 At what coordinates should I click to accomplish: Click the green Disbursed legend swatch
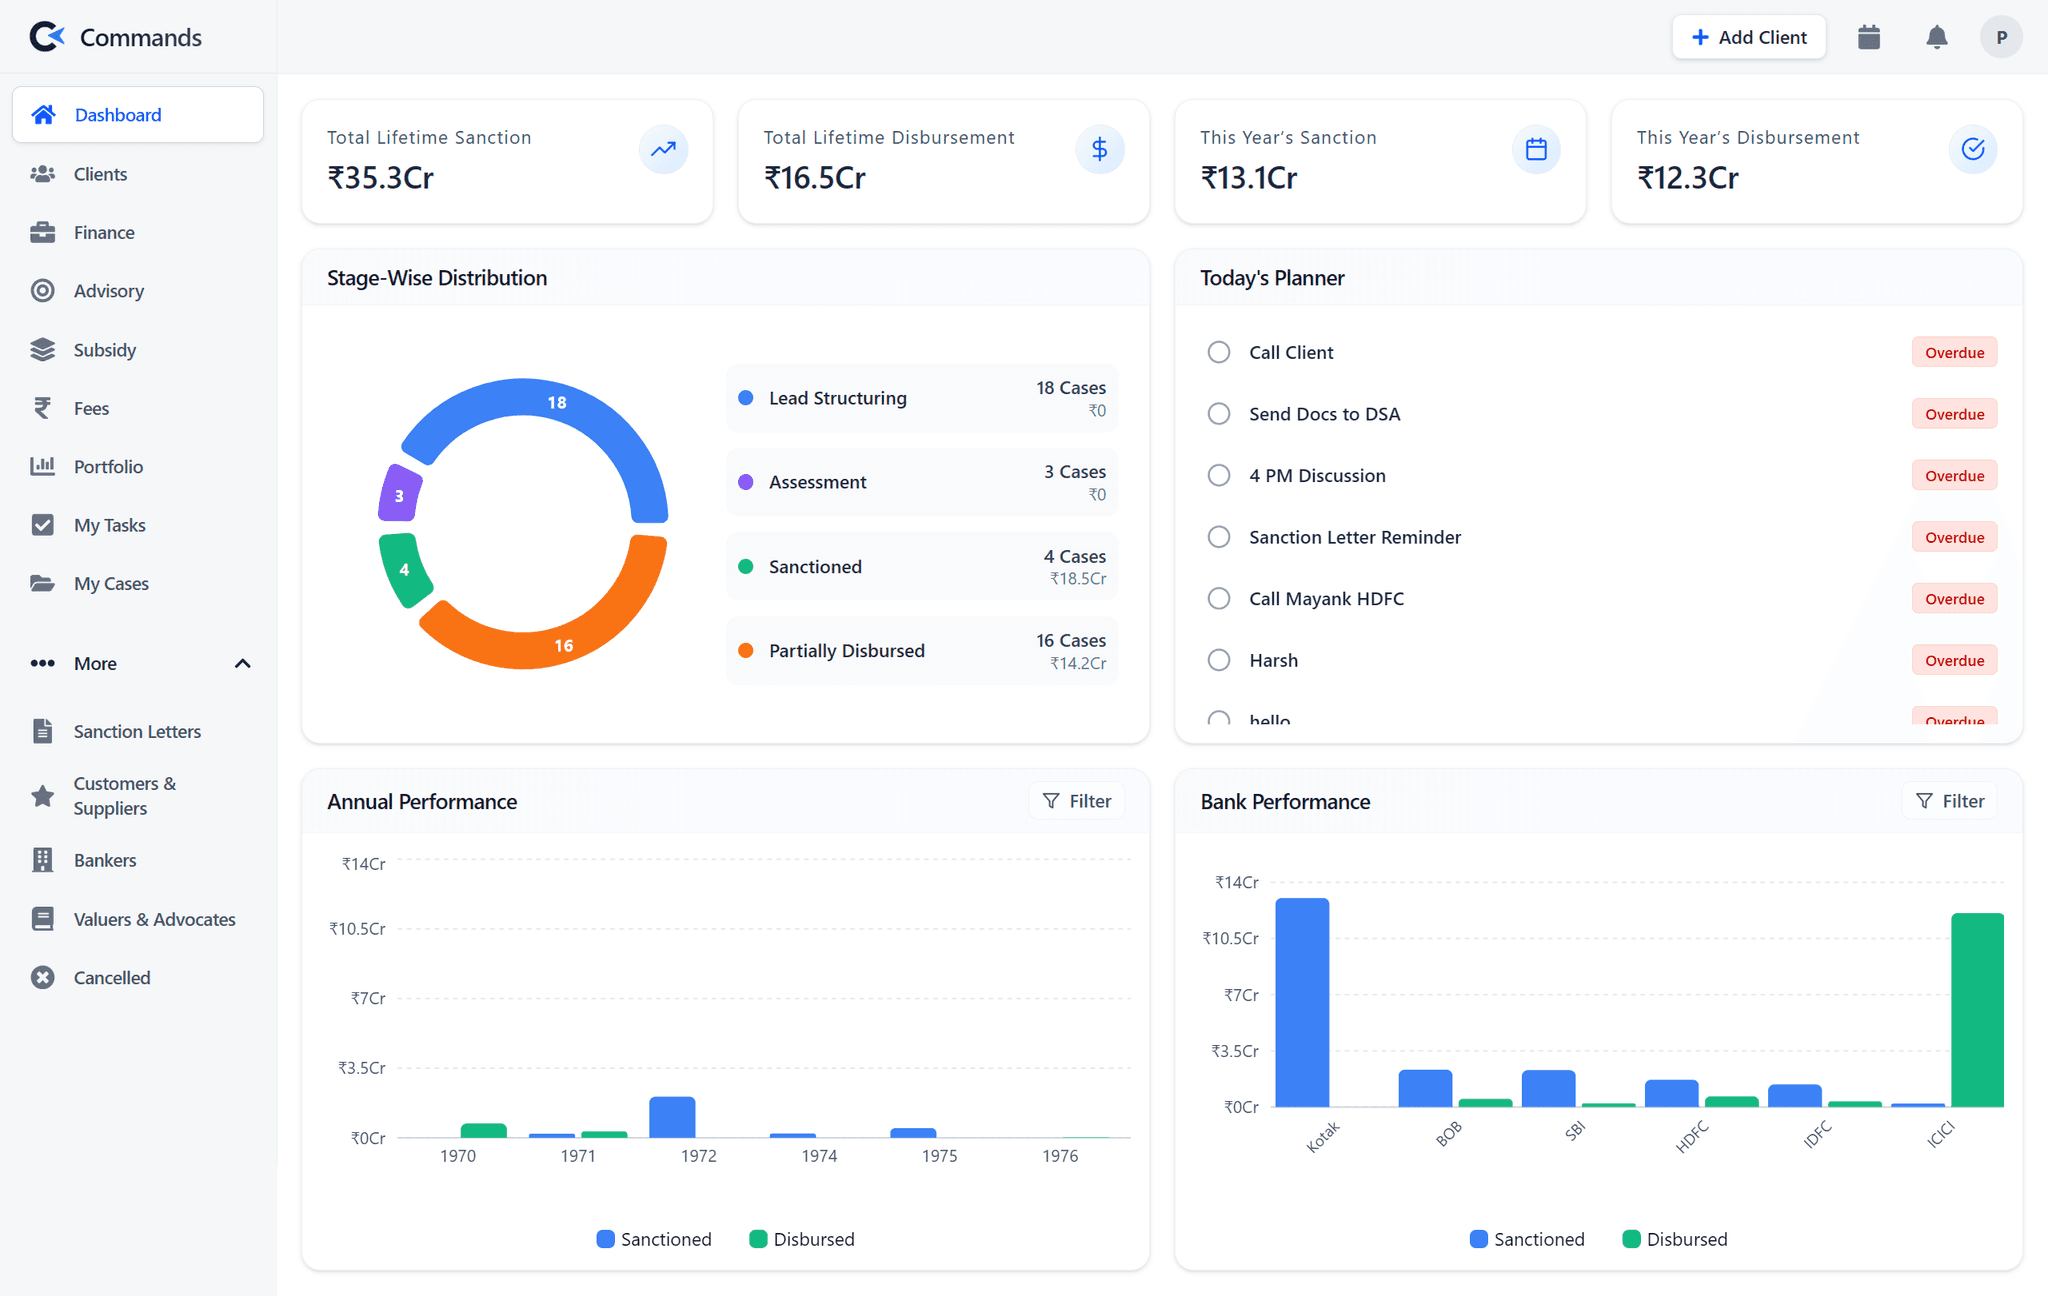[756, 1239]
